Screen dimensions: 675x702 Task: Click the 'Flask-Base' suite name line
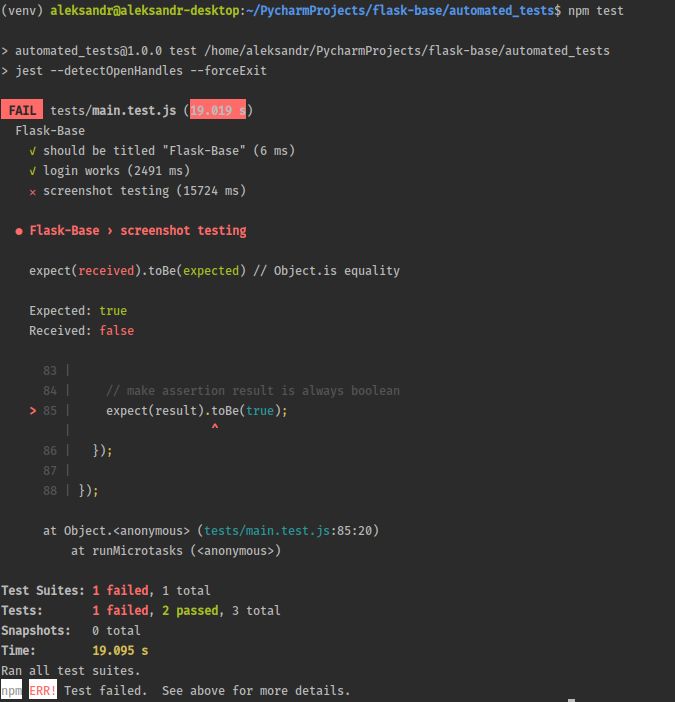(x=50, y=131)
